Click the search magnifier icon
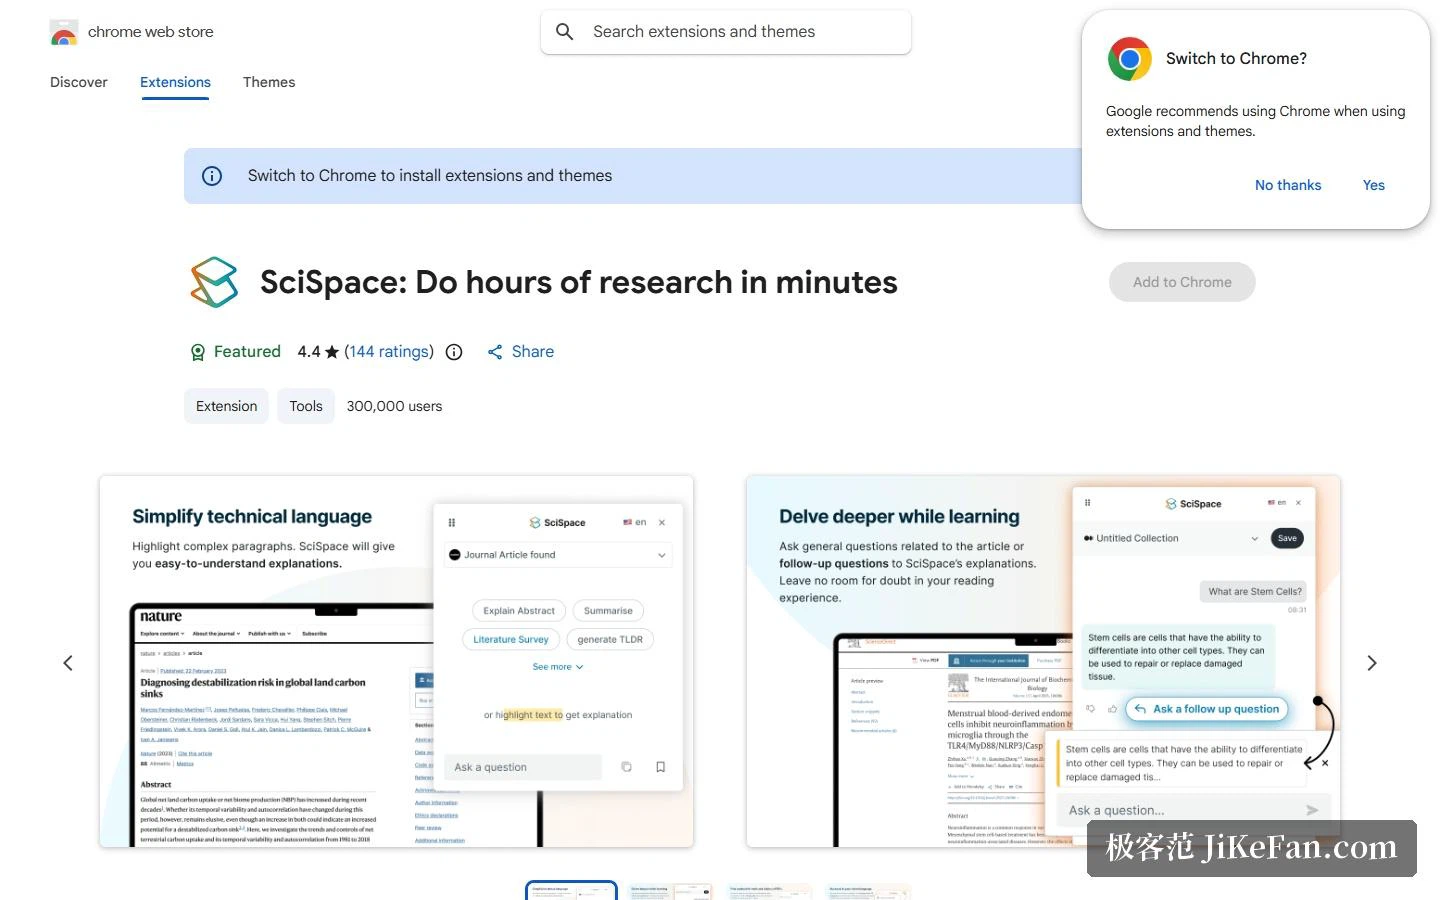 point(565,32)
